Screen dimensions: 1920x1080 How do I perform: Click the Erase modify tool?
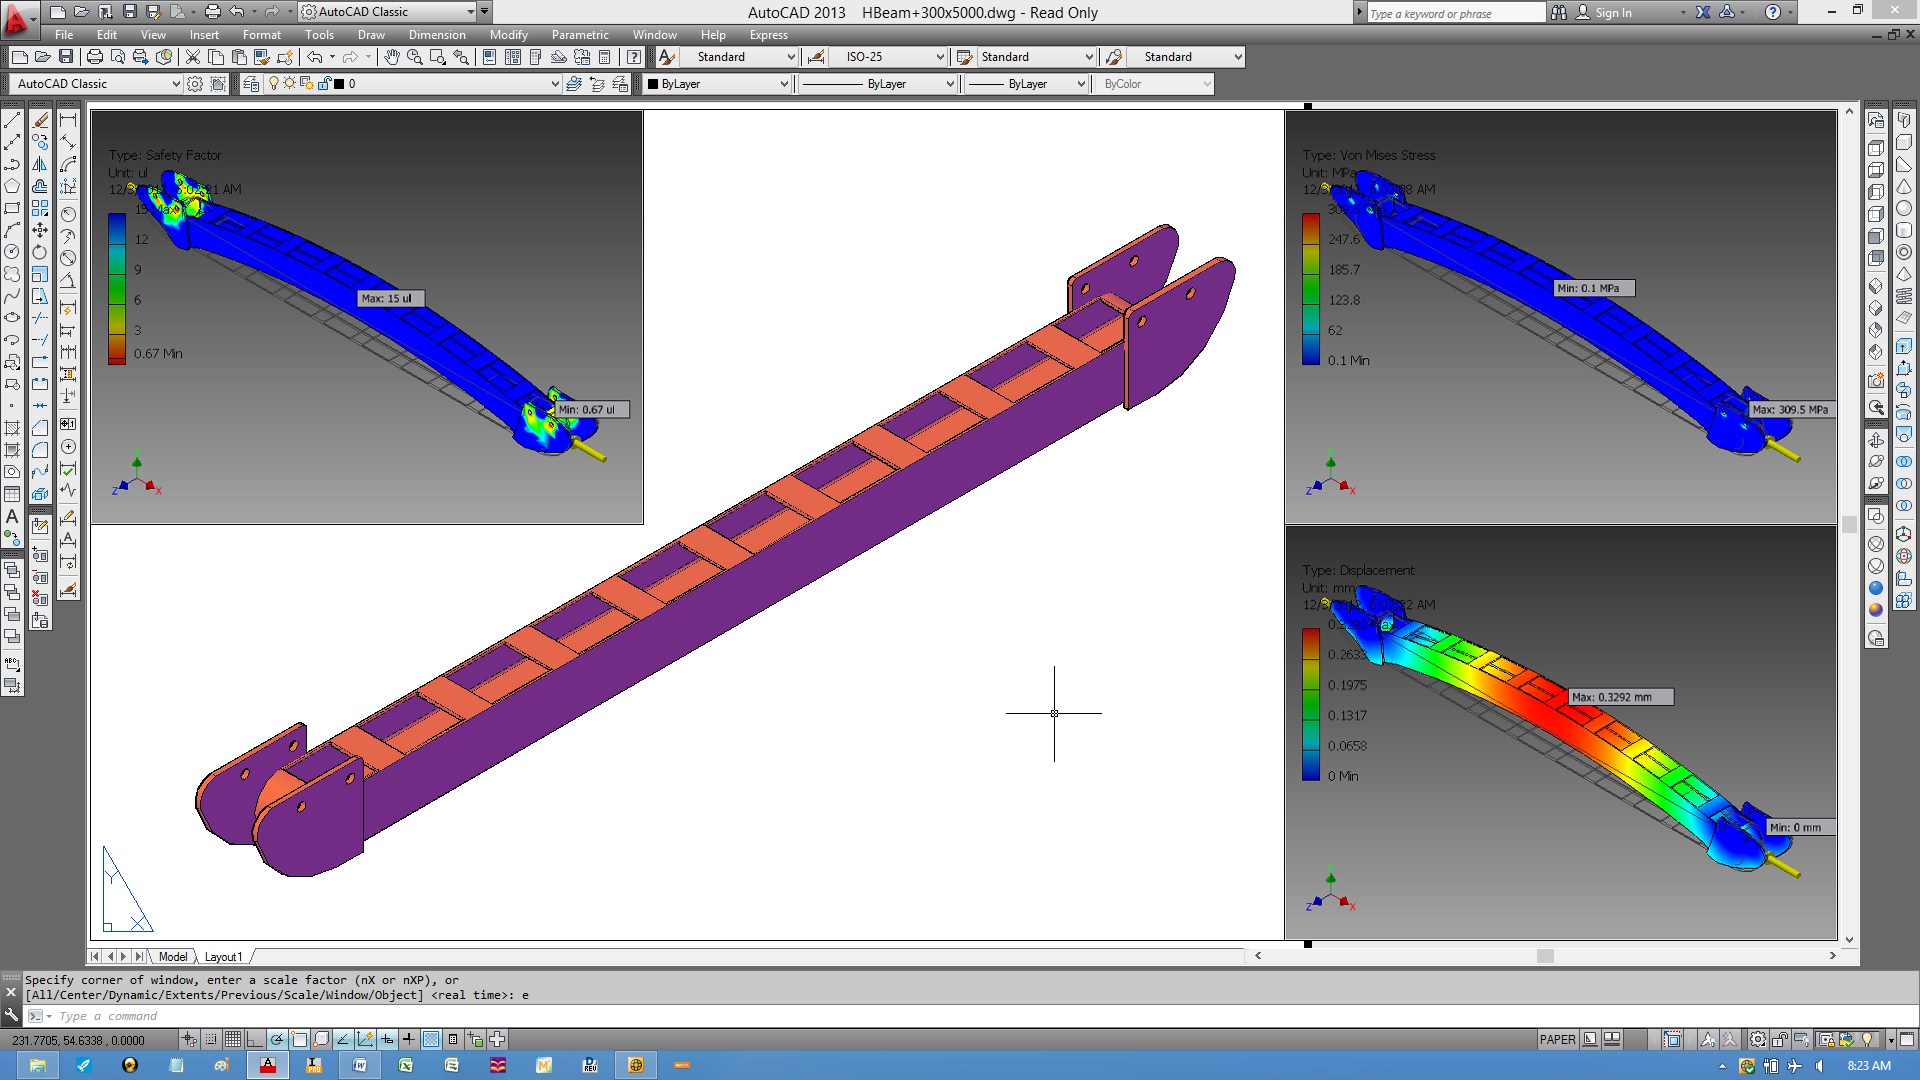tap(40, 121)
